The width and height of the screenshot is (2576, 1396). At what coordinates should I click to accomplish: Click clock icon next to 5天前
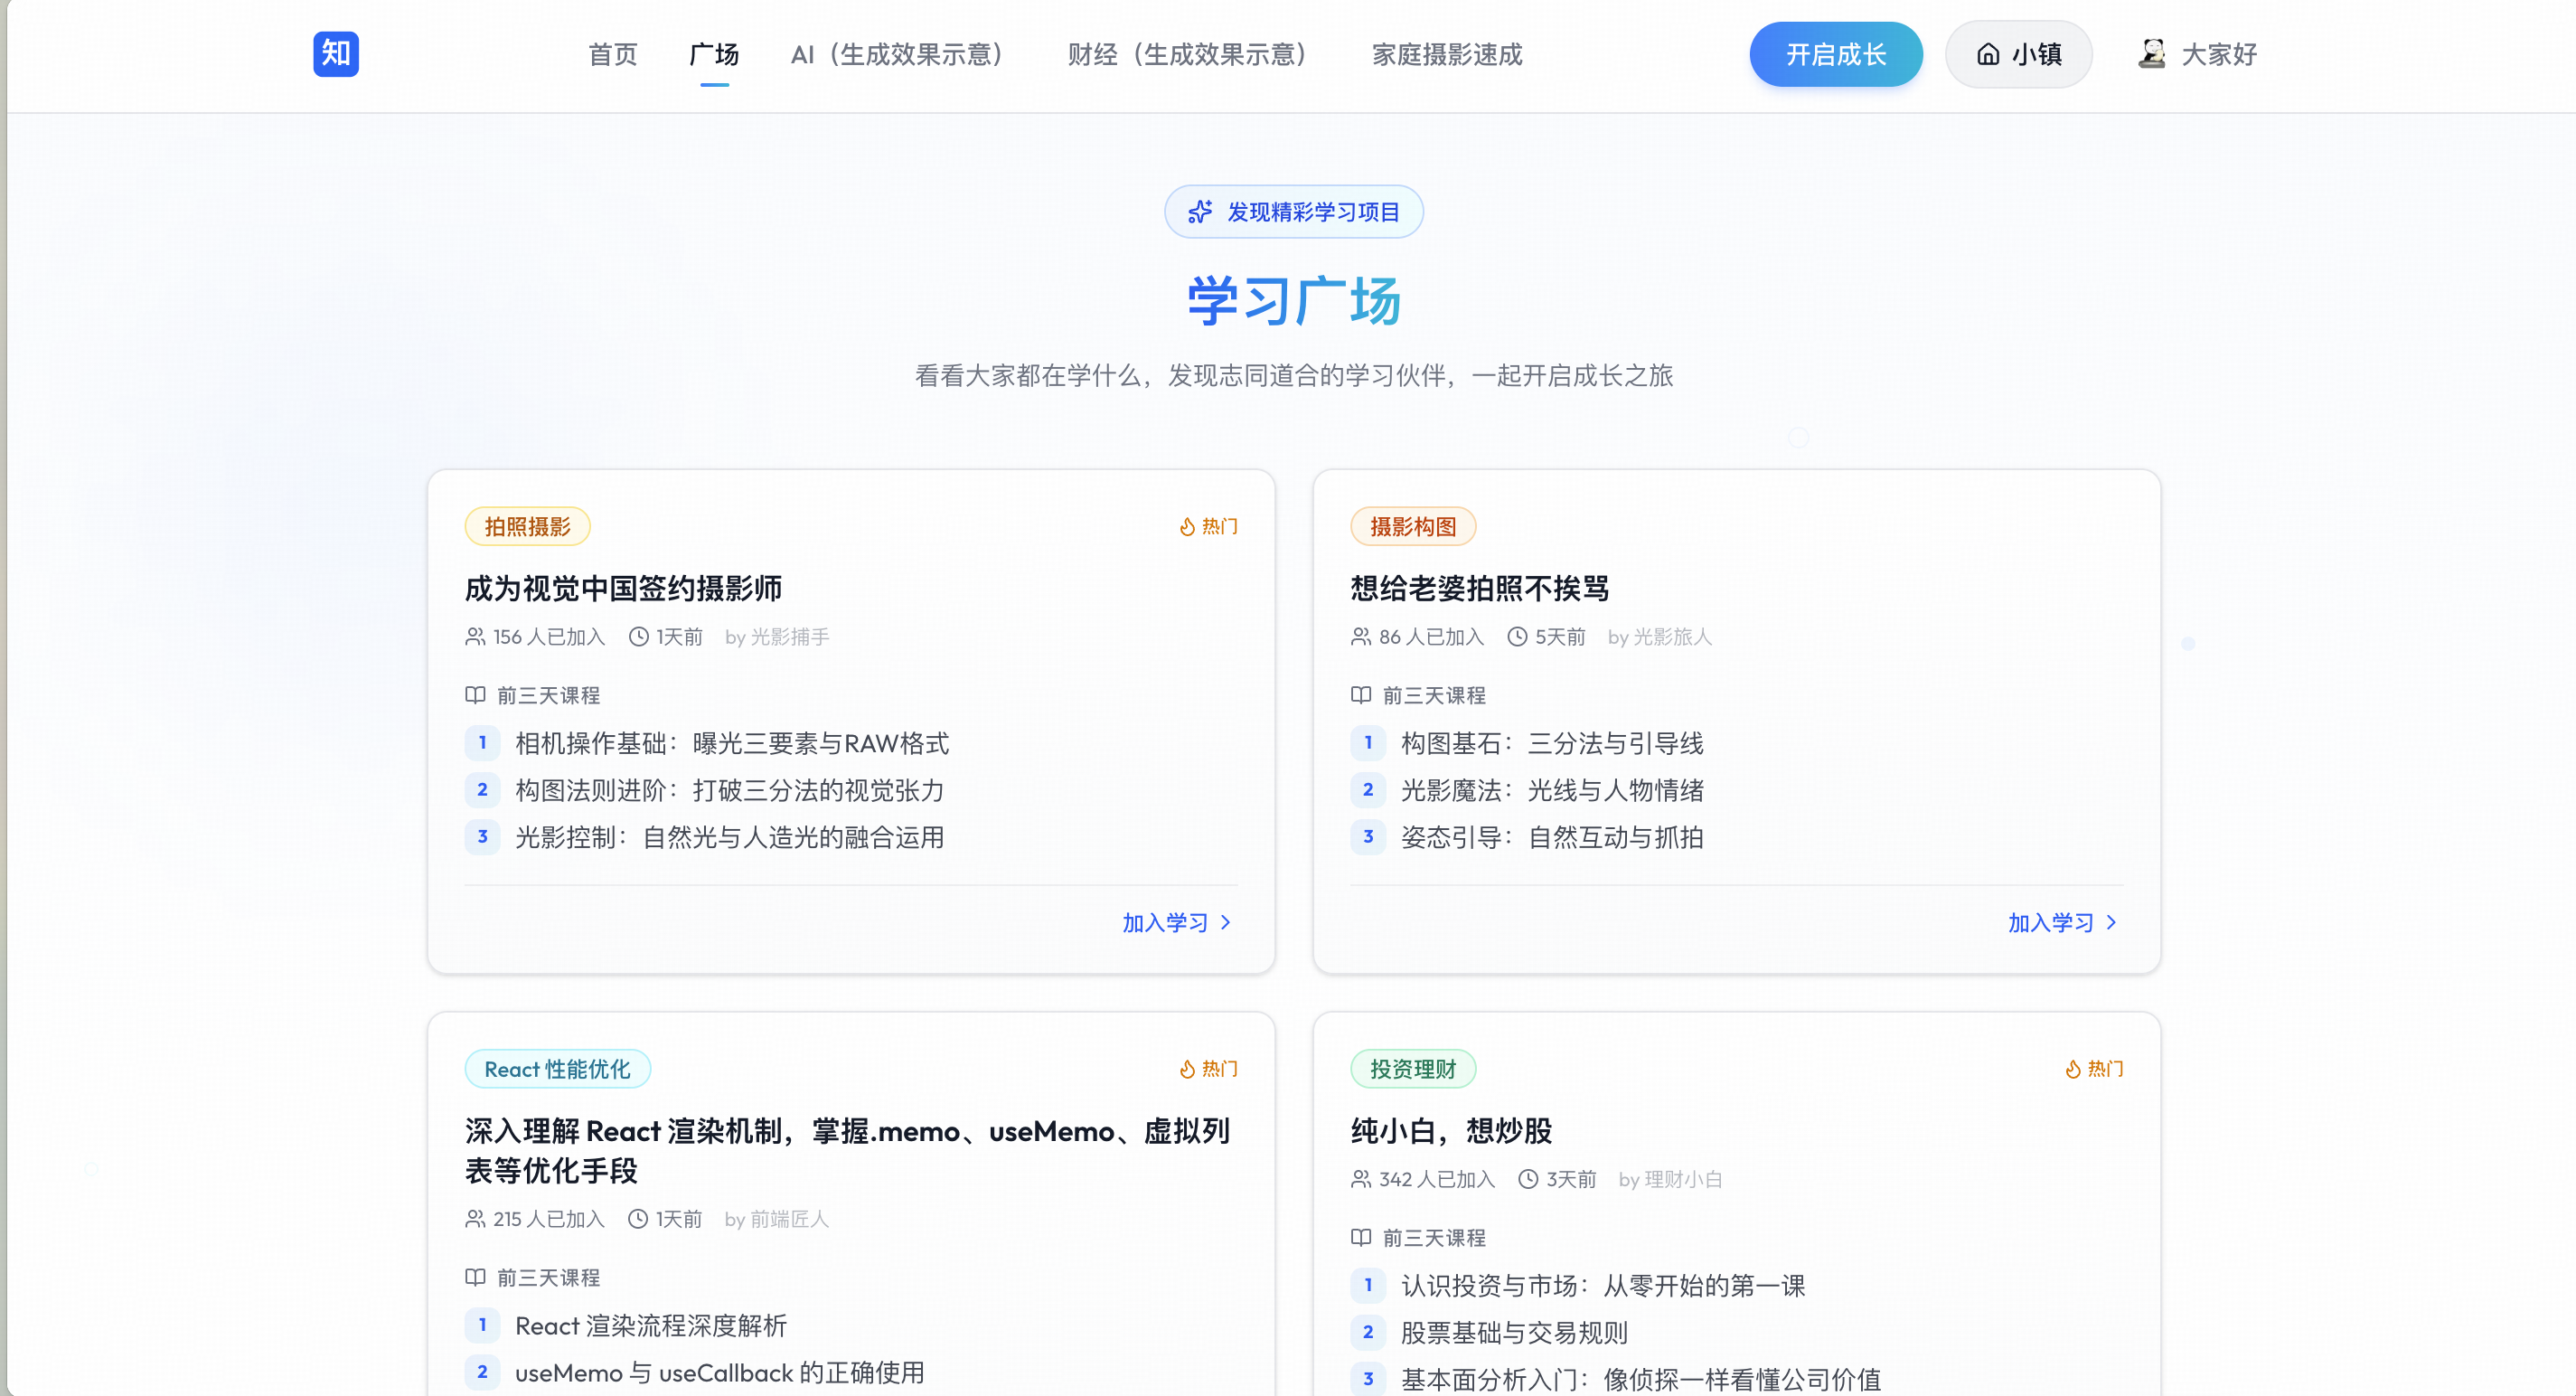pyautogui.click(x=1517, y=637)
